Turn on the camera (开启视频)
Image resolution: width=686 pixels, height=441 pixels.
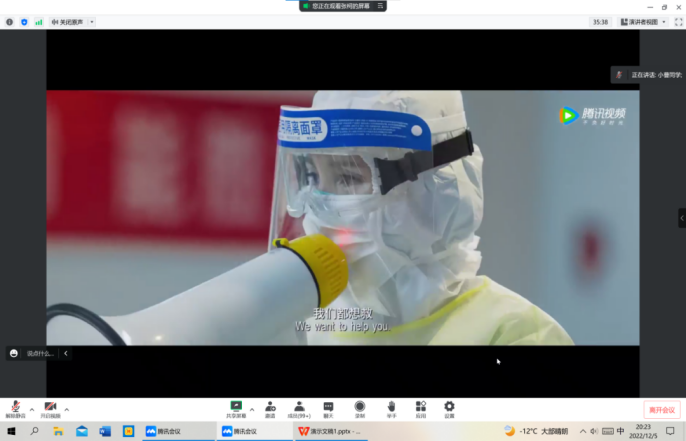coord(50,410)
